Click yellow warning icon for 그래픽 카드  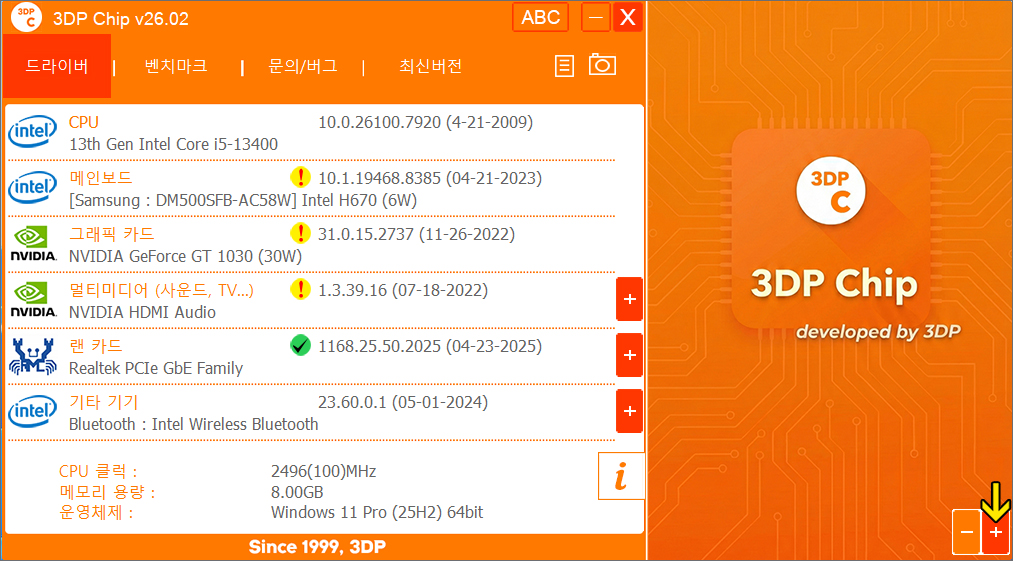[300, 234]
